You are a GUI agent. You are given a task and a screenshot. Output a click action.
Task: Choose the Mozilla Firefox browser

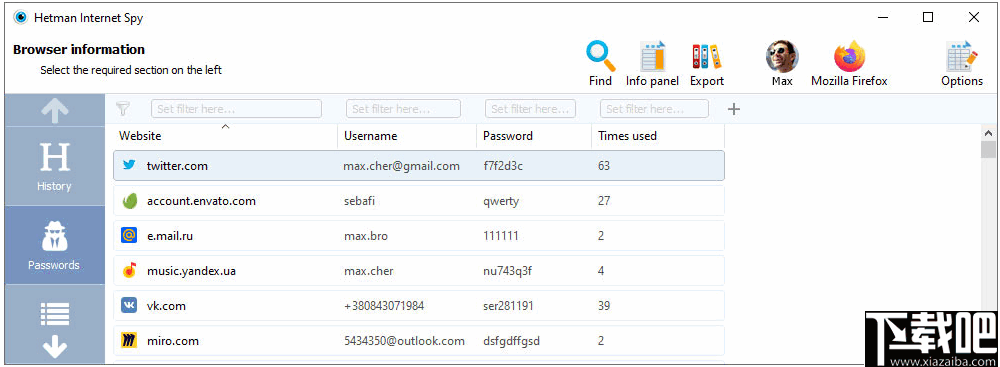coord(849,64)
